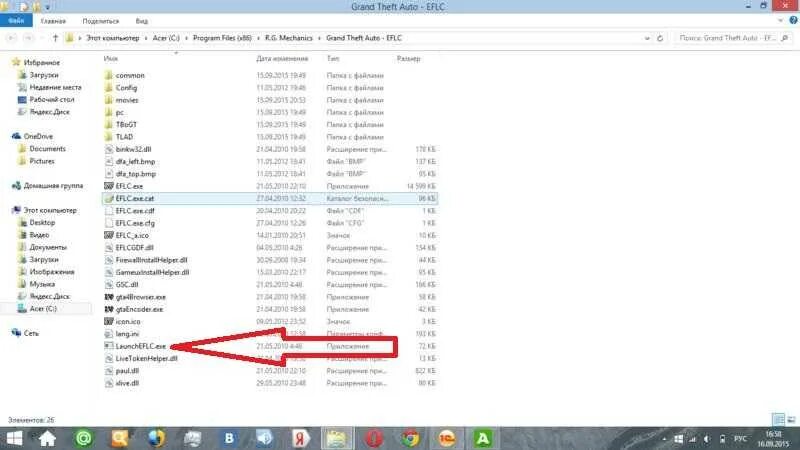Select the Config folder icon
Viewport: 800px width, 450px height.
(109, 88)
